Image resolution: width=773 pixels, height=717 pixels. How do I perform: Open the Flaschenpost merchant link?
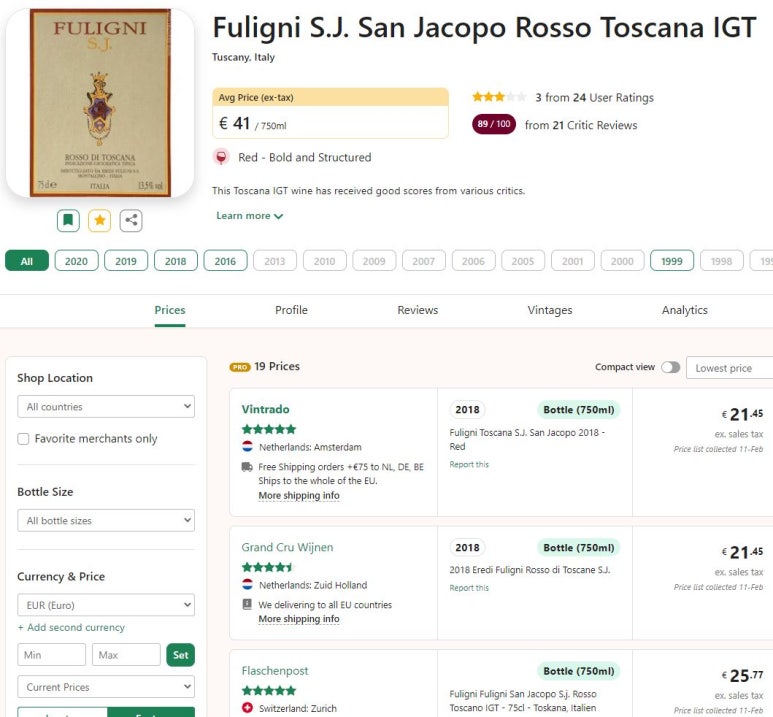[275, 671]
